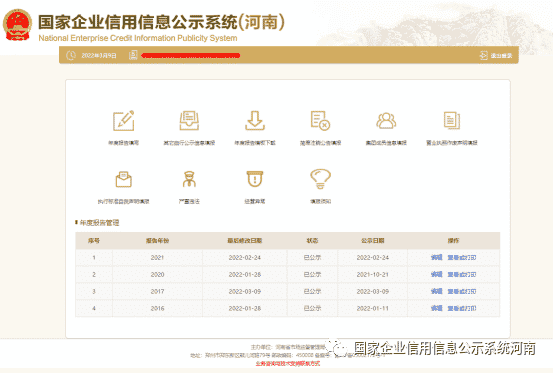Screen dimensions: 553x373
Task: Click the 年度报告管理 section heading
Action: click(99, 222)
